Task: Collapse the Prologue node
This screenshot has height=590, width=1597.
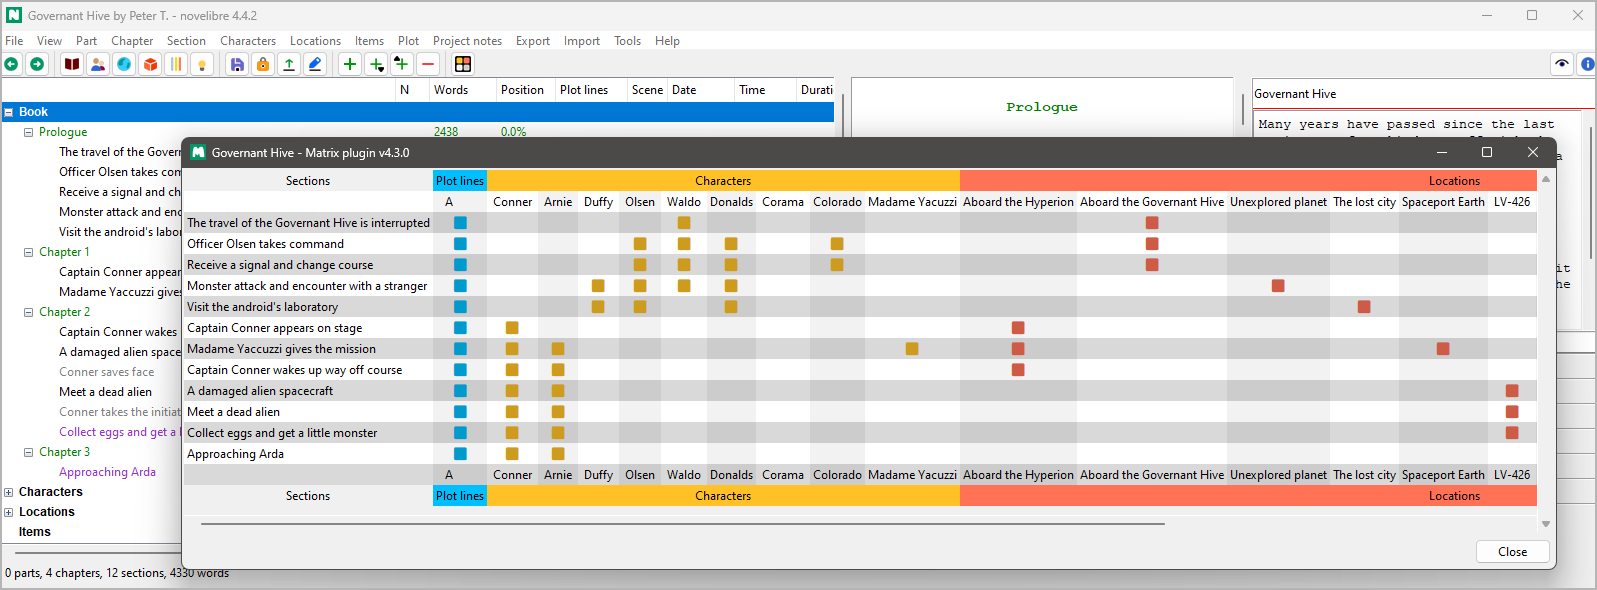Action: click(x=29, y=132)
